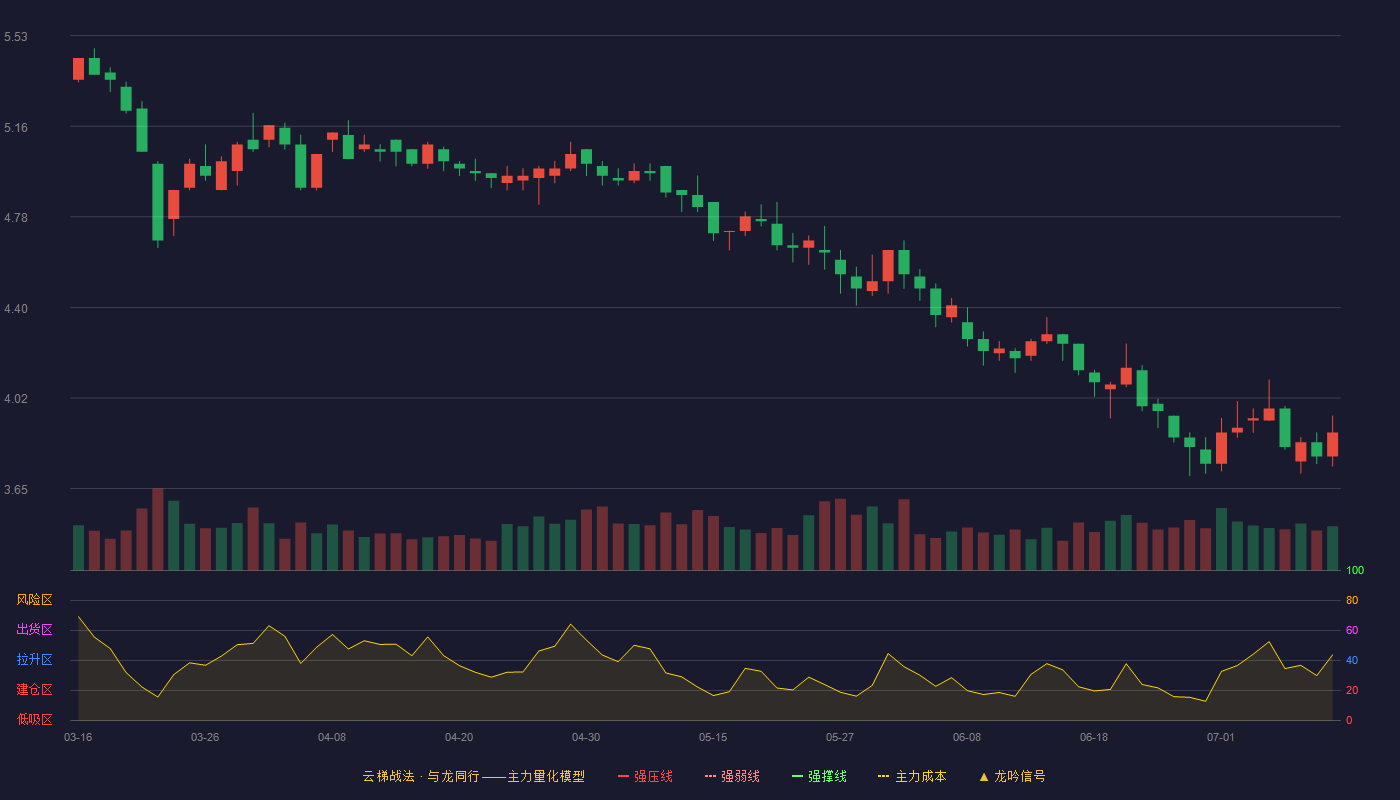
Task: Select the tallest volume bar near 03-22
Action: 158,529
